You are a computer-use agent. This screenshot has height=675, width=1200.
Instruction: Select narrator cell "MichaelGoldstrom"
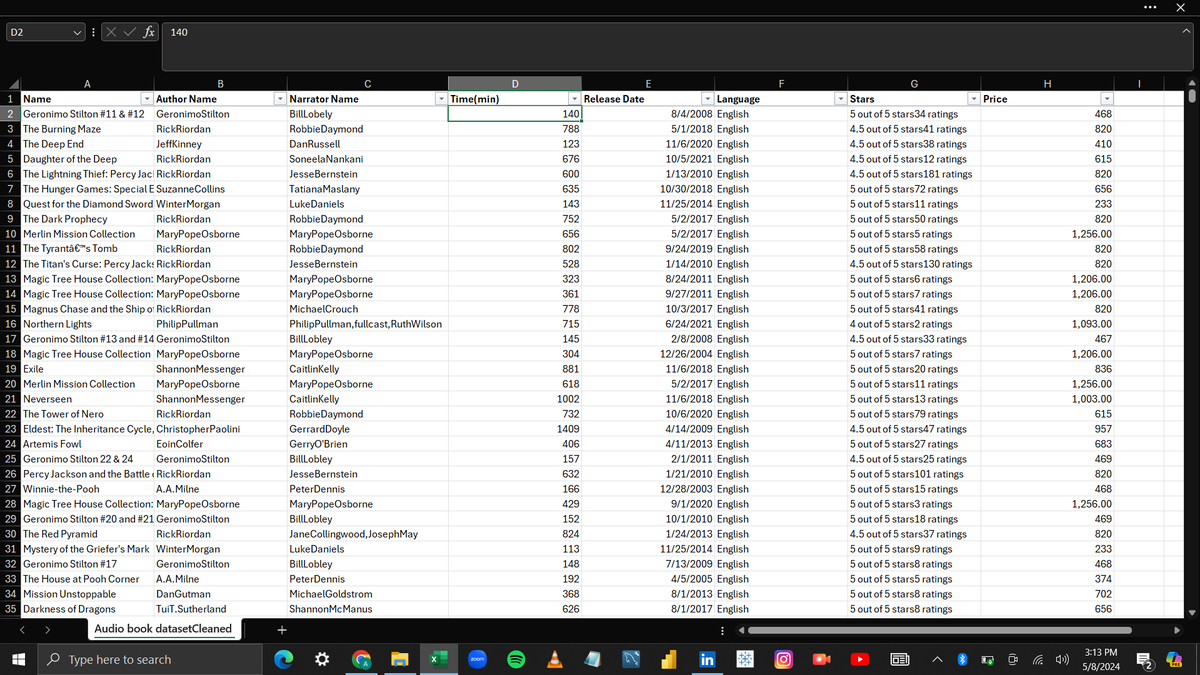[x=367, y=594]
